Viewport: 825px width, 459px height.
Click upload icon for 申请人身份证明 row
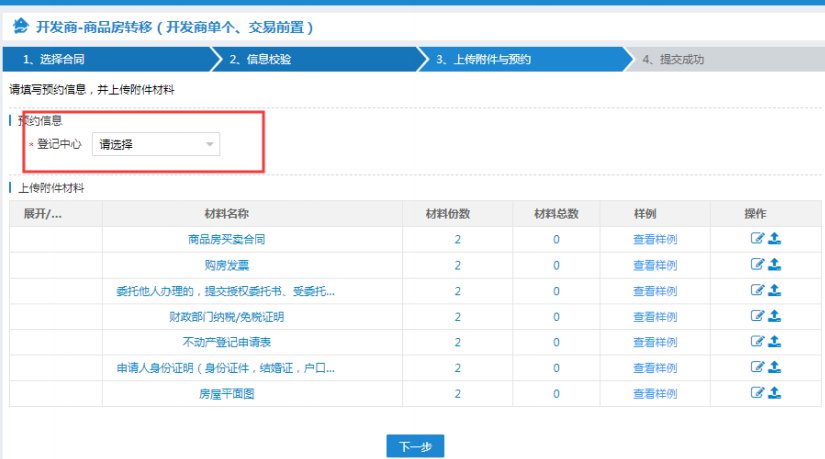[x=774, y=367]
